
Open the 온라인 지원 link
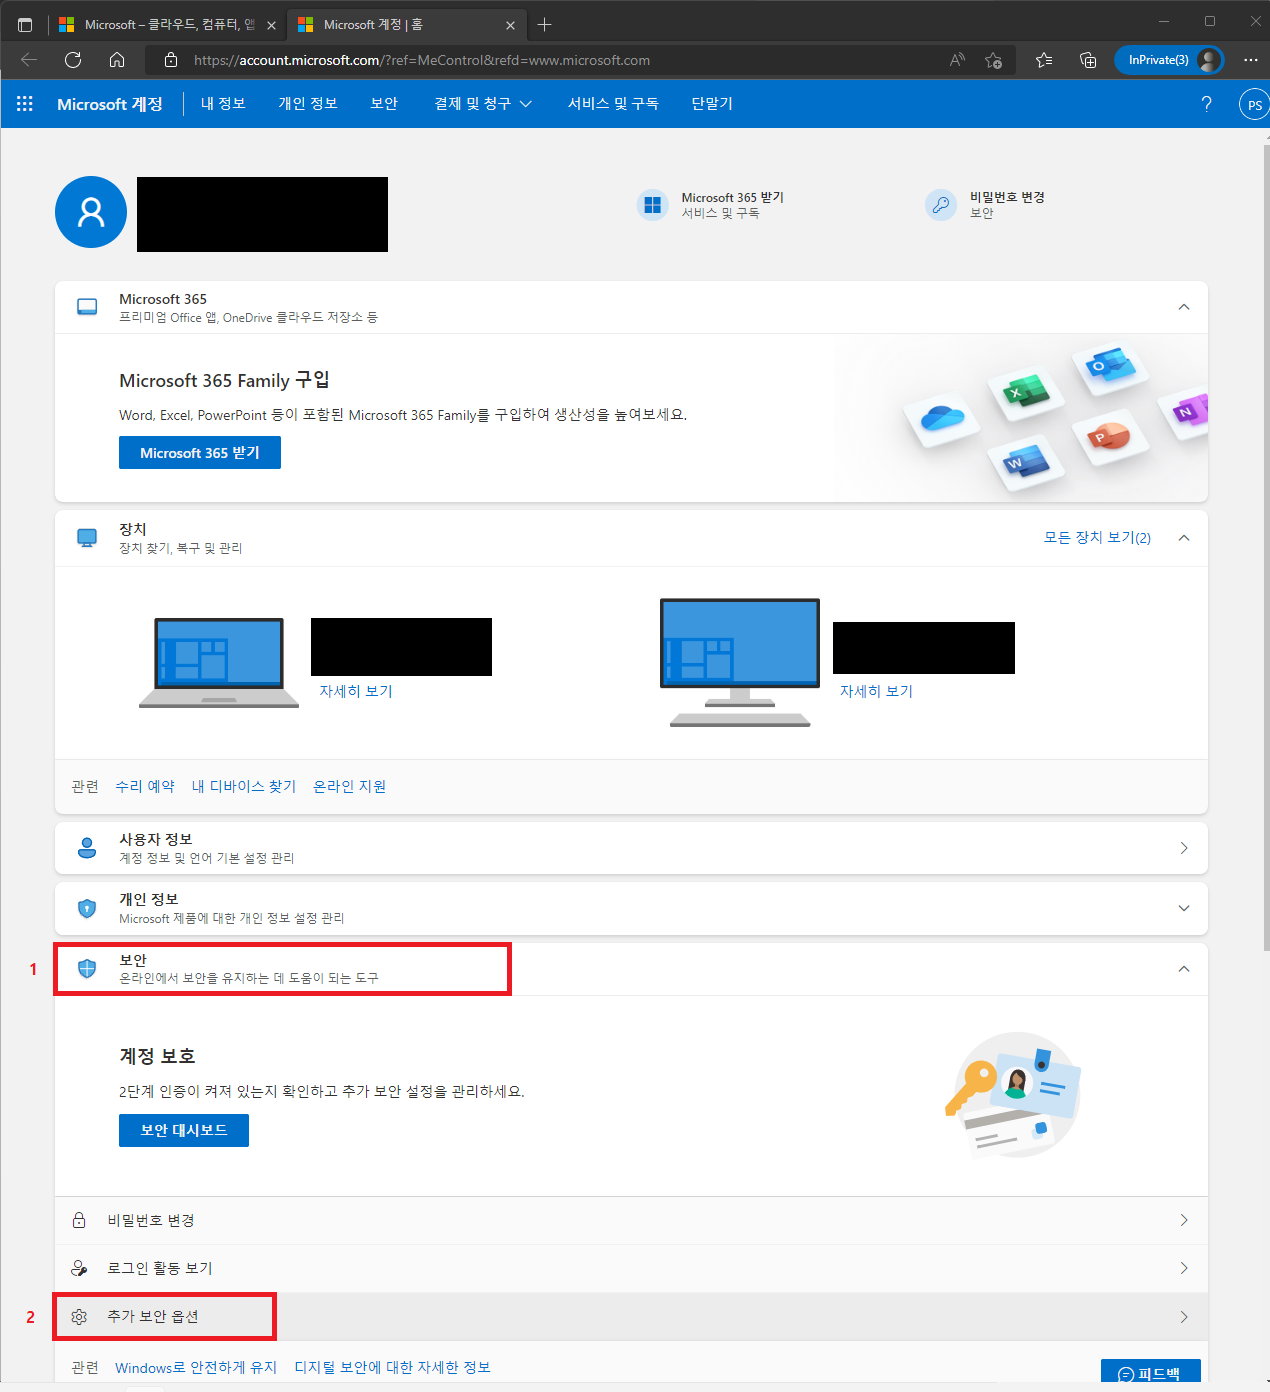(350, 786)
